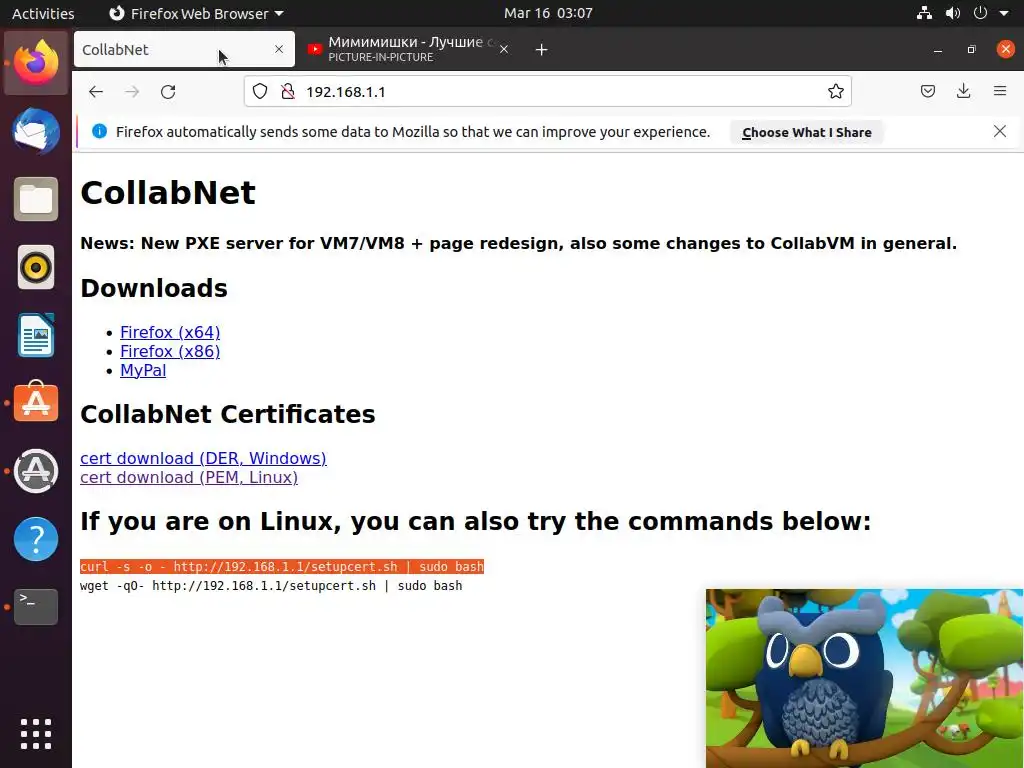This screenshot has width=1024, height=768.
Task: Click the highlighted curl command line
Action: [x=282, y=567]
